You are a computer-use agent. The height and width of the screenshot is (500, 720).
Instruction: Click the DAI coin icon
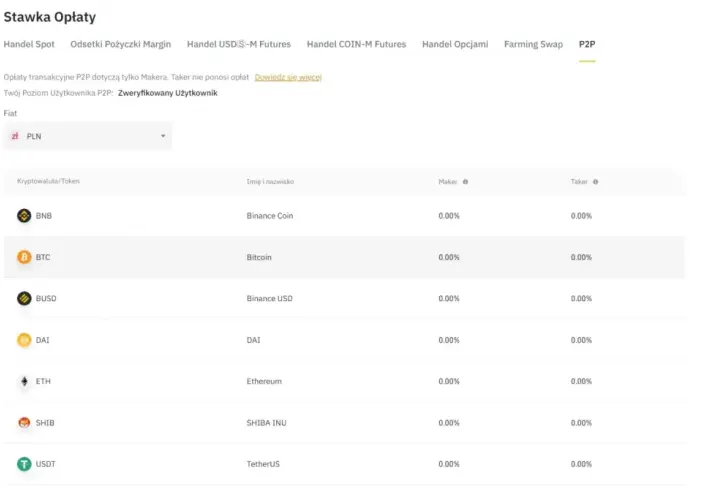click(x=24, y=340)
